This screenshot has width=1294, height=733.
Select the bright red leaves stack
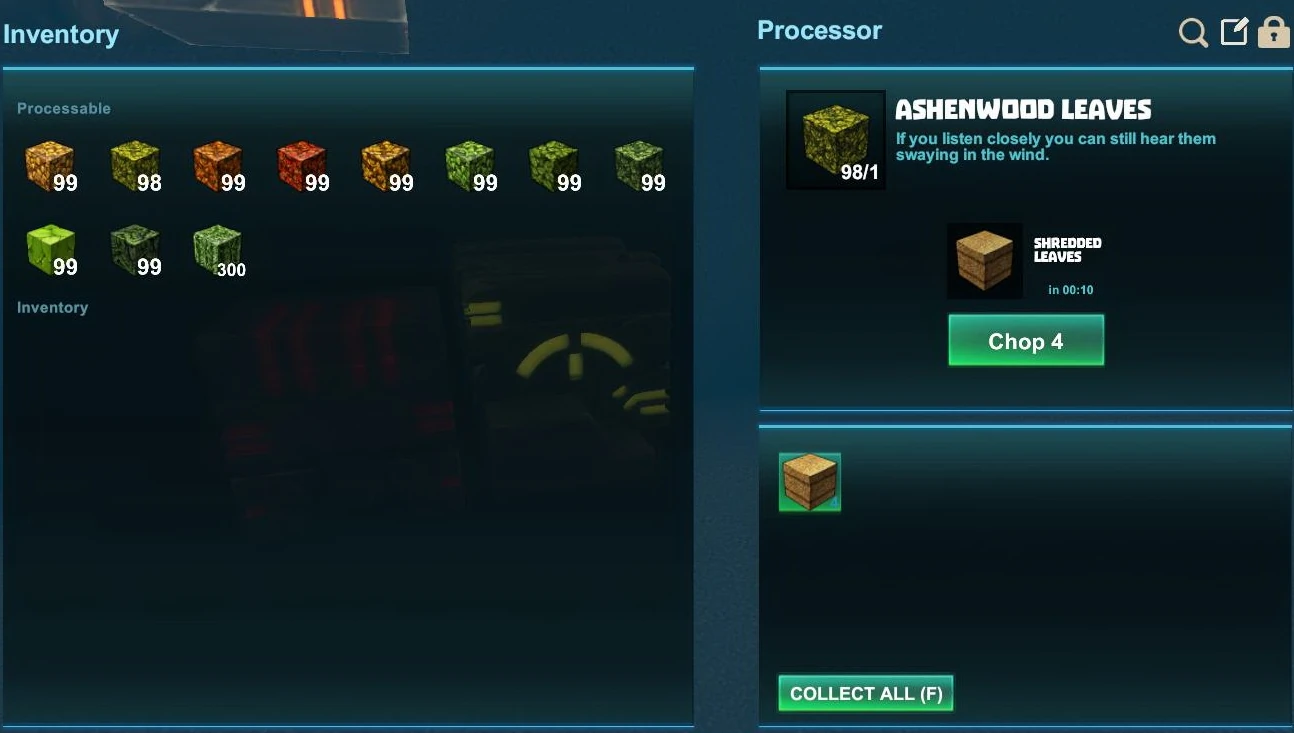click(x=303, y=166)
